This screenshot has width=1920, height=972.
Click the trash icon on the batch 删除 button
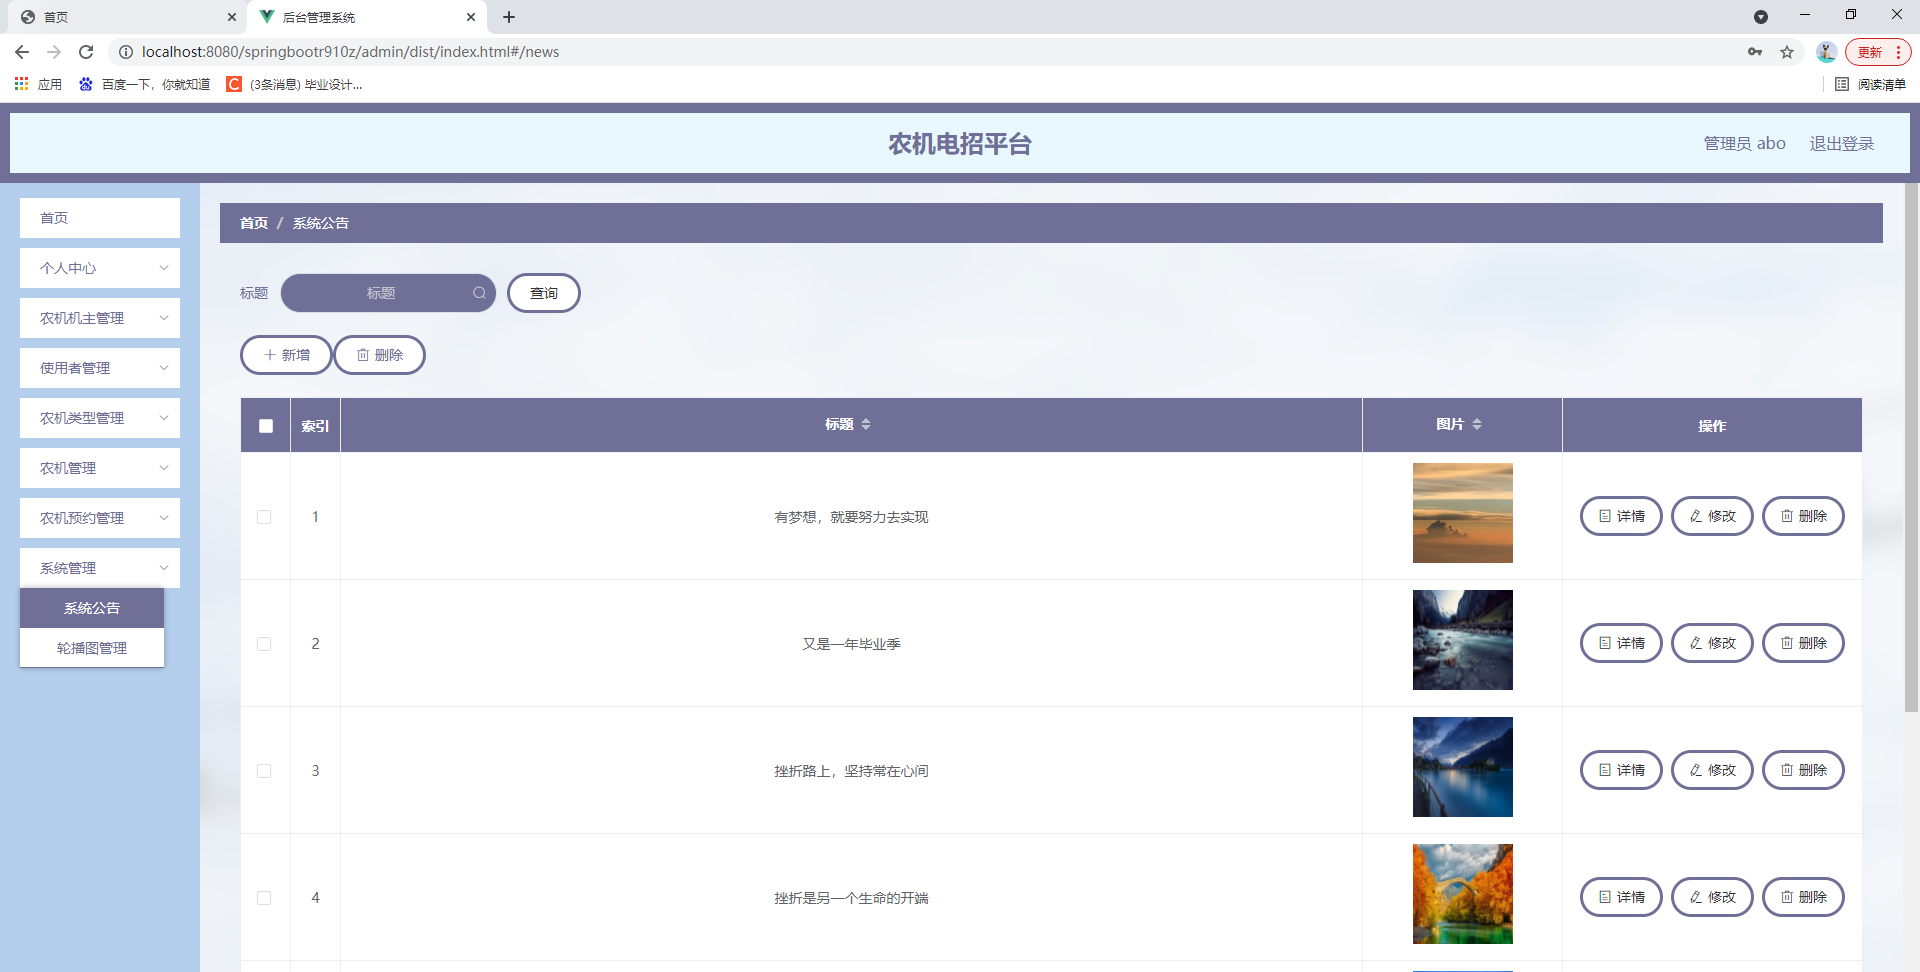[363, 354]
